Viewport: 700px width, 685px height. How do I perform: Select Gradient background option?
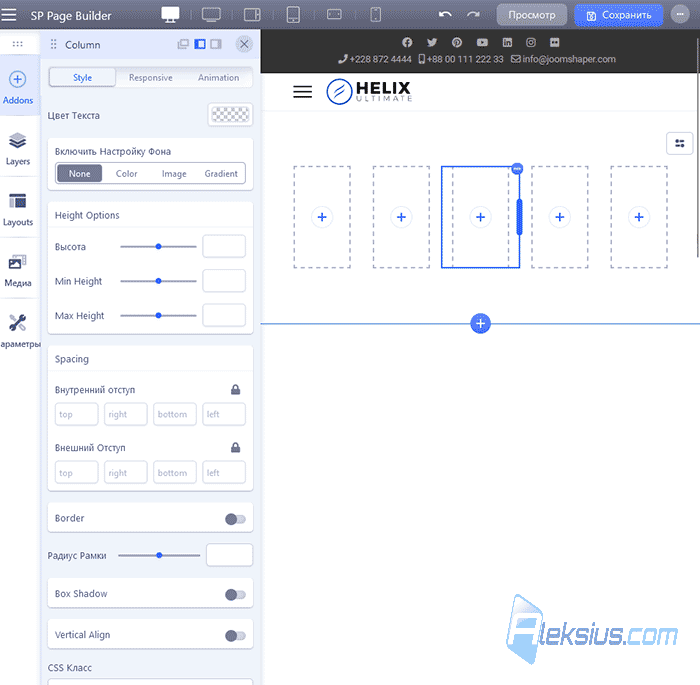click(221, 173)
